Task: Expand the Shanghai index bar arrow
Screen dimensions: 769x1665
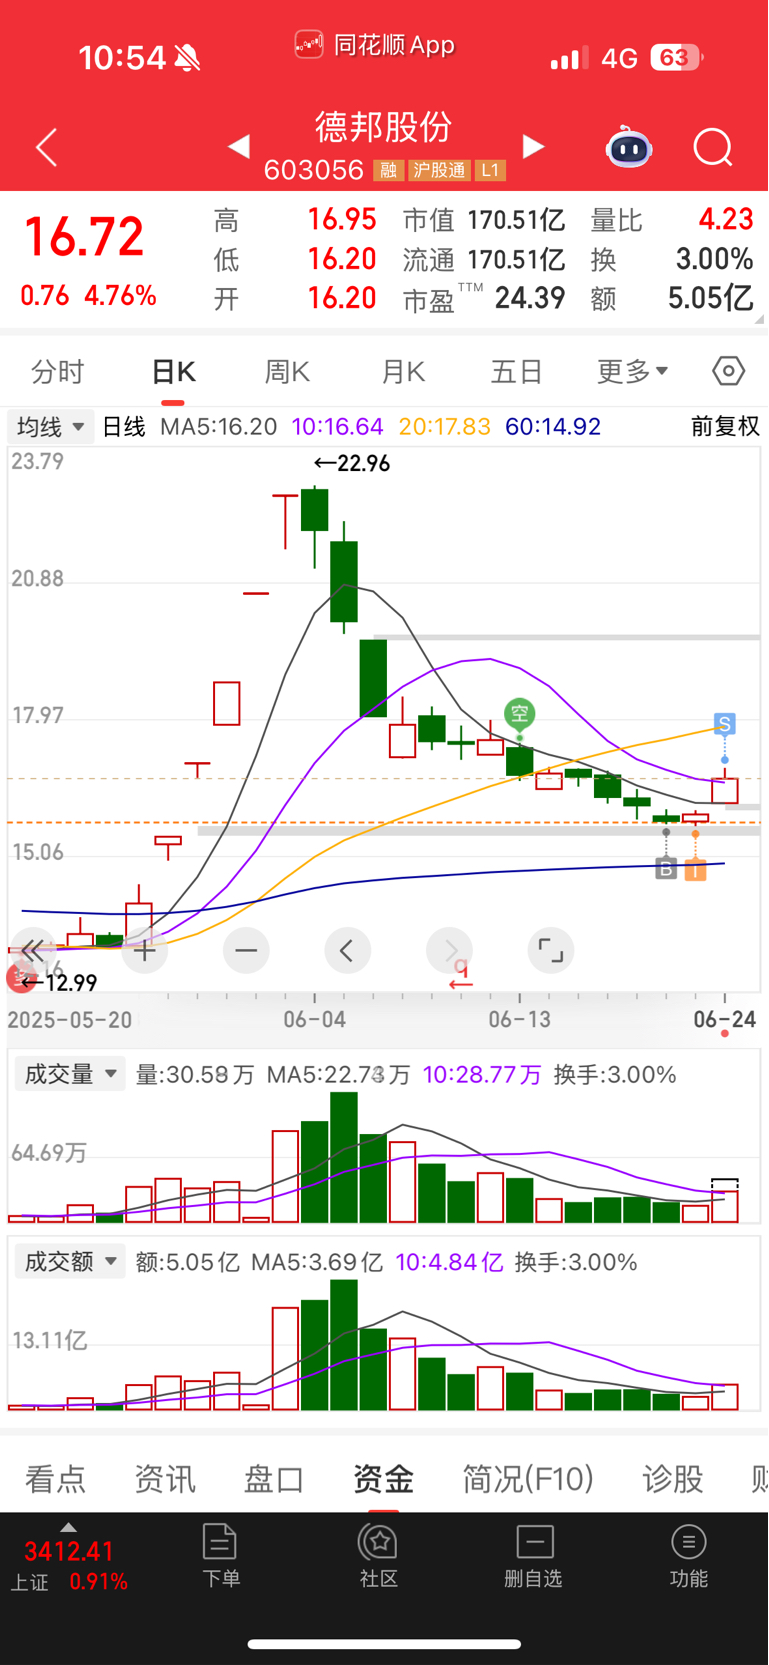Action: [x=68, y=1528]
